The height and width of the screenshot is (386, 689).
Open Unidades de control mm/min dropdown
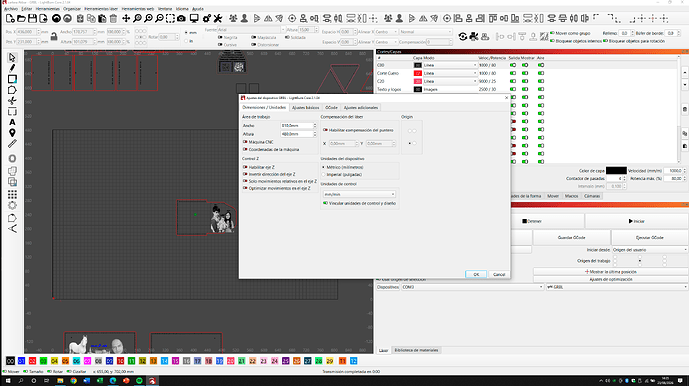tap(359, 194)
